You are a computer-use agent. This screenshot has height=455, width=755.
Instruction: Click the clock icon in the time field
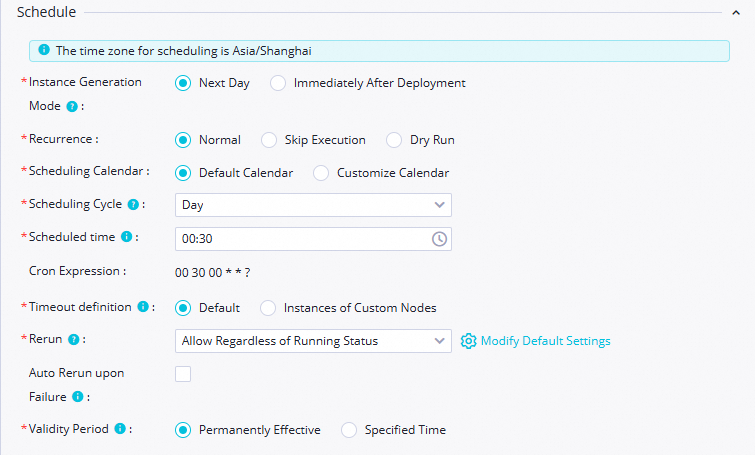coord(439,239)
